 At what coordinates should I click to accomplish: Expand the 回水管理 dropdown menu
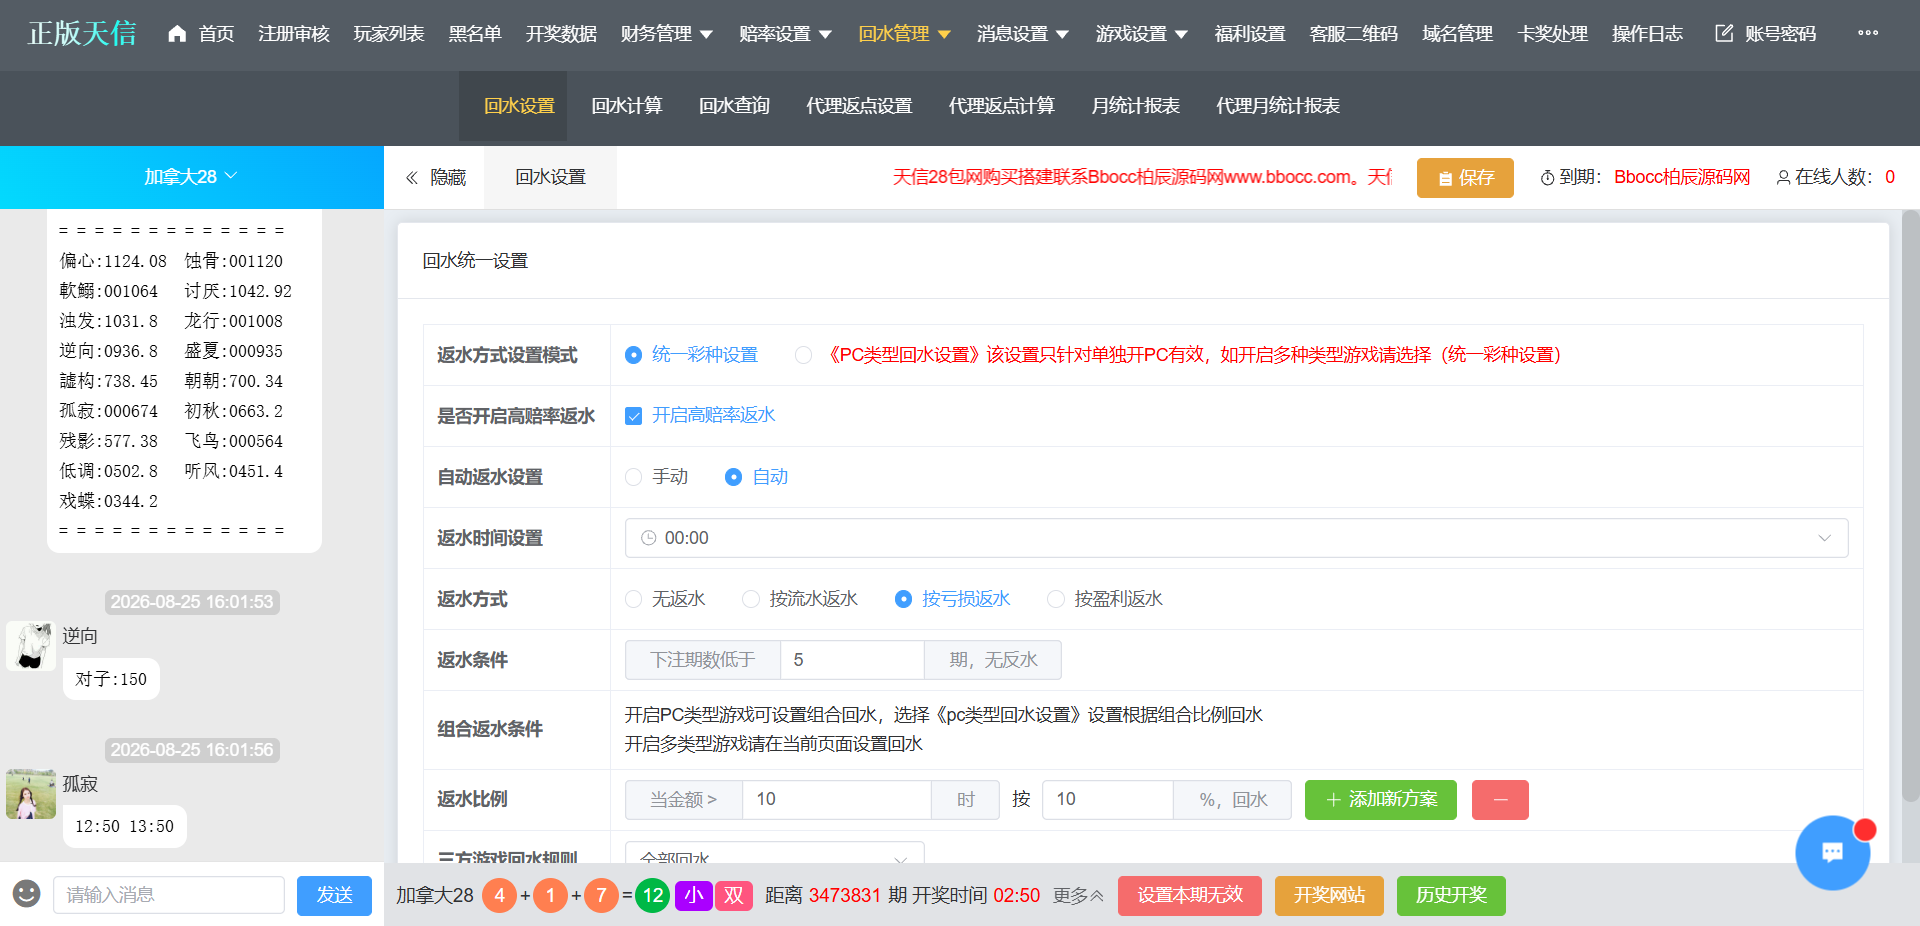pos(905,34)
